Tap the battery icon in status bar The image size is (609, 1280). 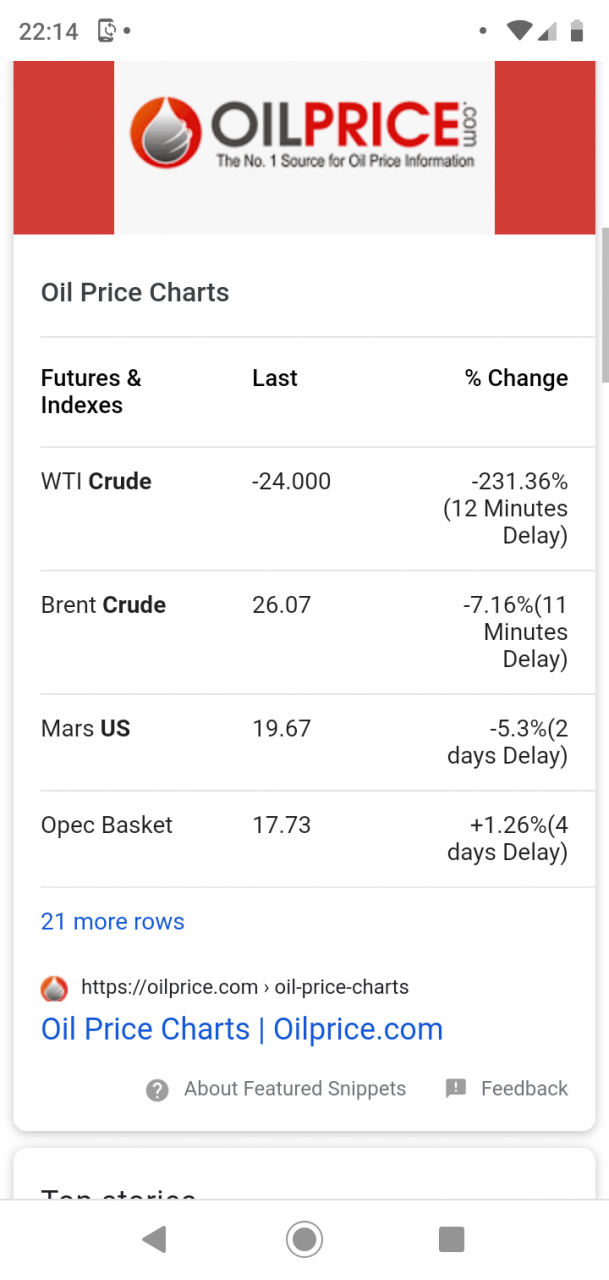576,31
